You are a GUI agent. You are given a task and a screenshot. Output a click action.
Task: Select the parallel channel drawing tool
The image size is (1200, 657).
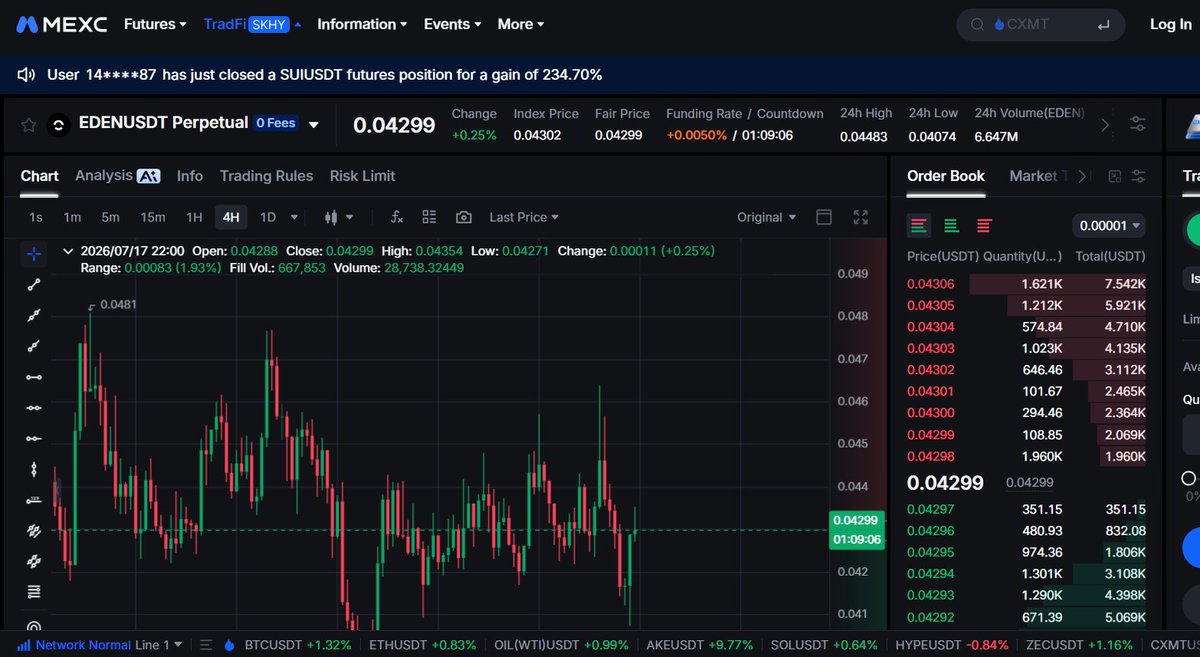[x=34, y=531]
